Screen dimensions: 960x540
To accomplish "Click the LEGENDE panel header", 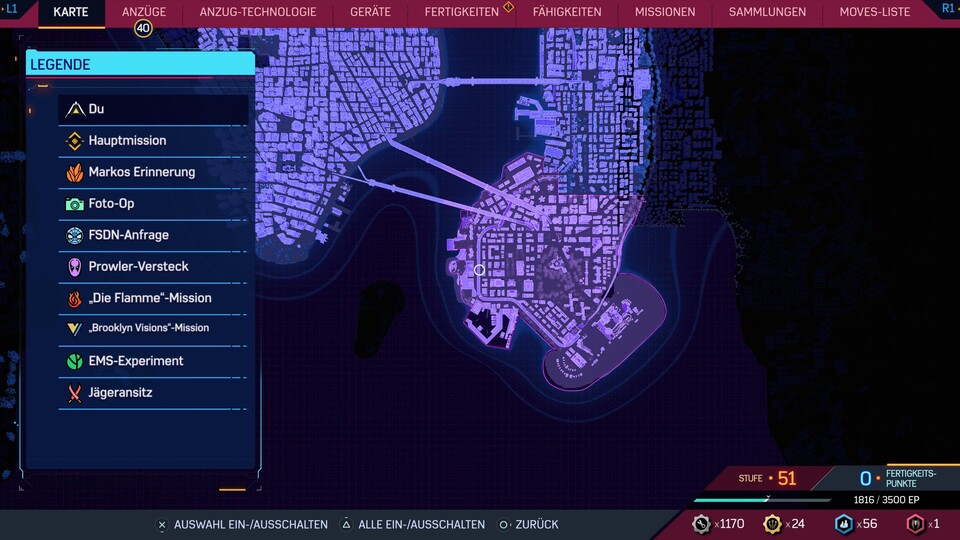I will pyautogui.click(x=140, y=64).
